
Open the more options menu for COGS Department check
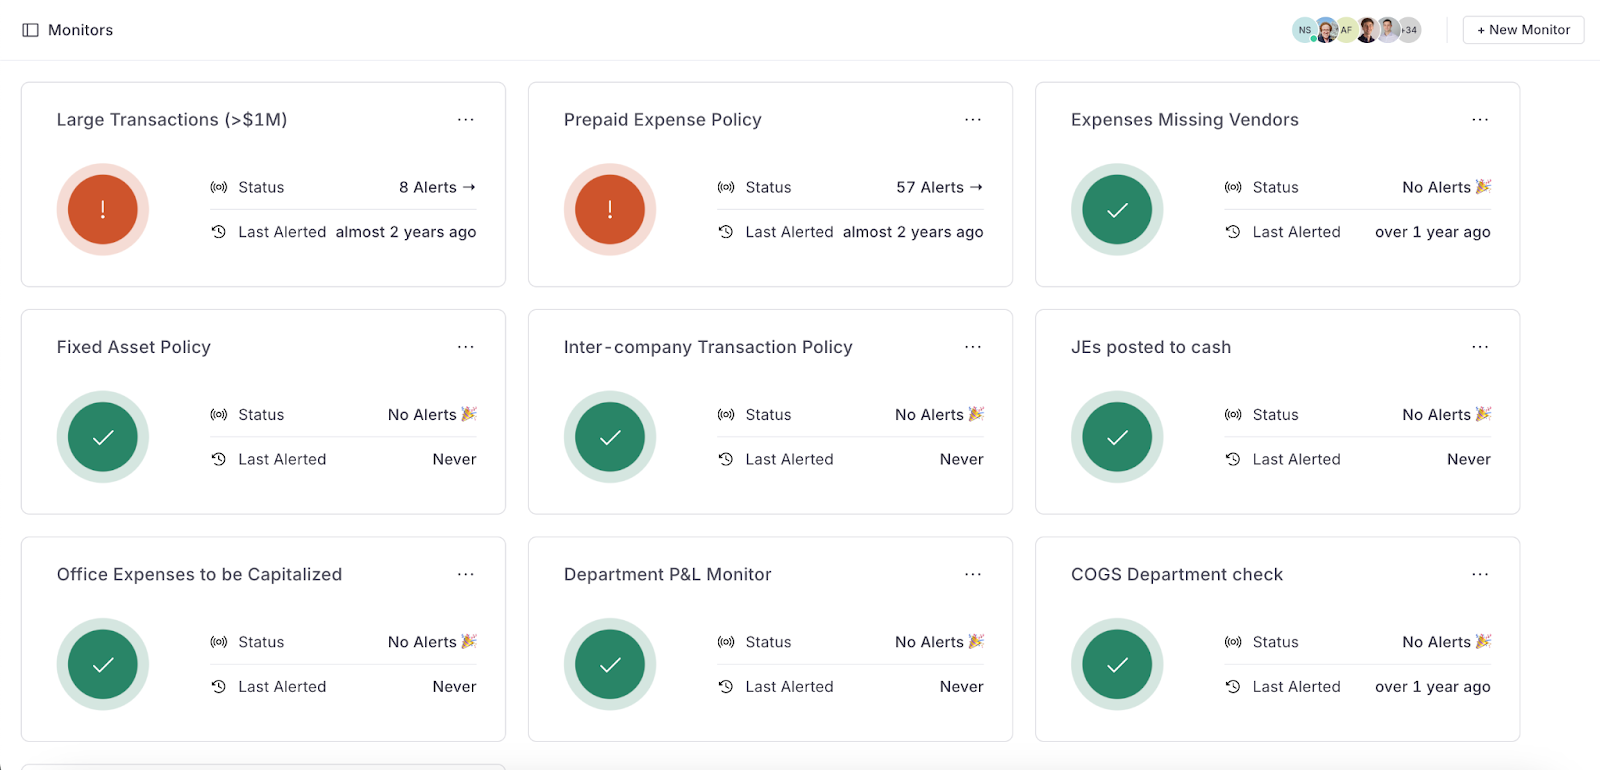tap(1480, 574)
